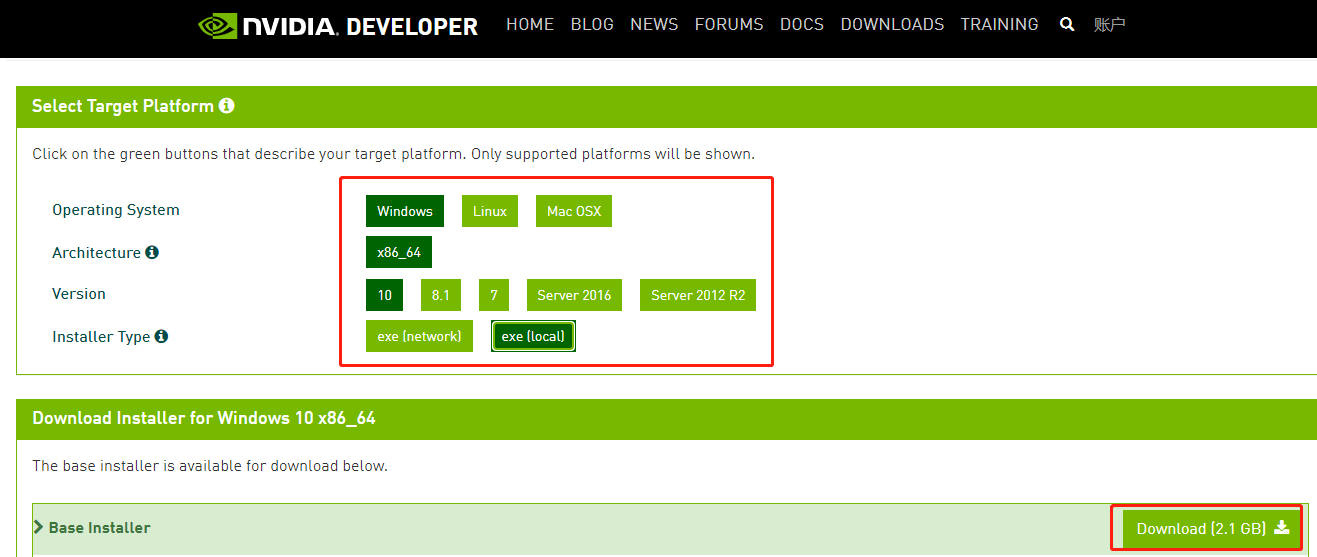Click the Installer Type label text
Image resolution: width=1317 pixels, height=557 pixels.
coord(101,337)
